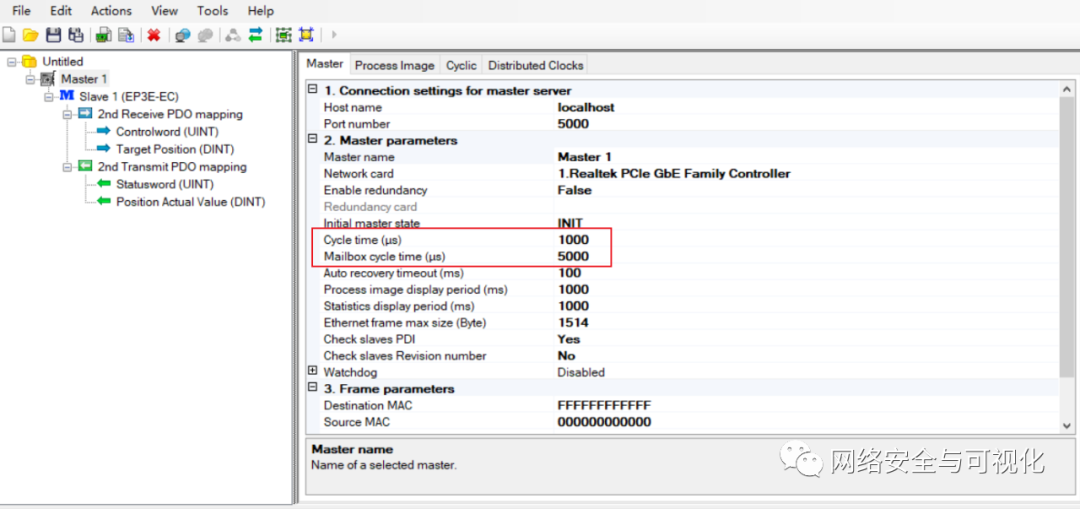Open the Process Image tab
This screenshot has height=509, width=1080.
point(394,65)
